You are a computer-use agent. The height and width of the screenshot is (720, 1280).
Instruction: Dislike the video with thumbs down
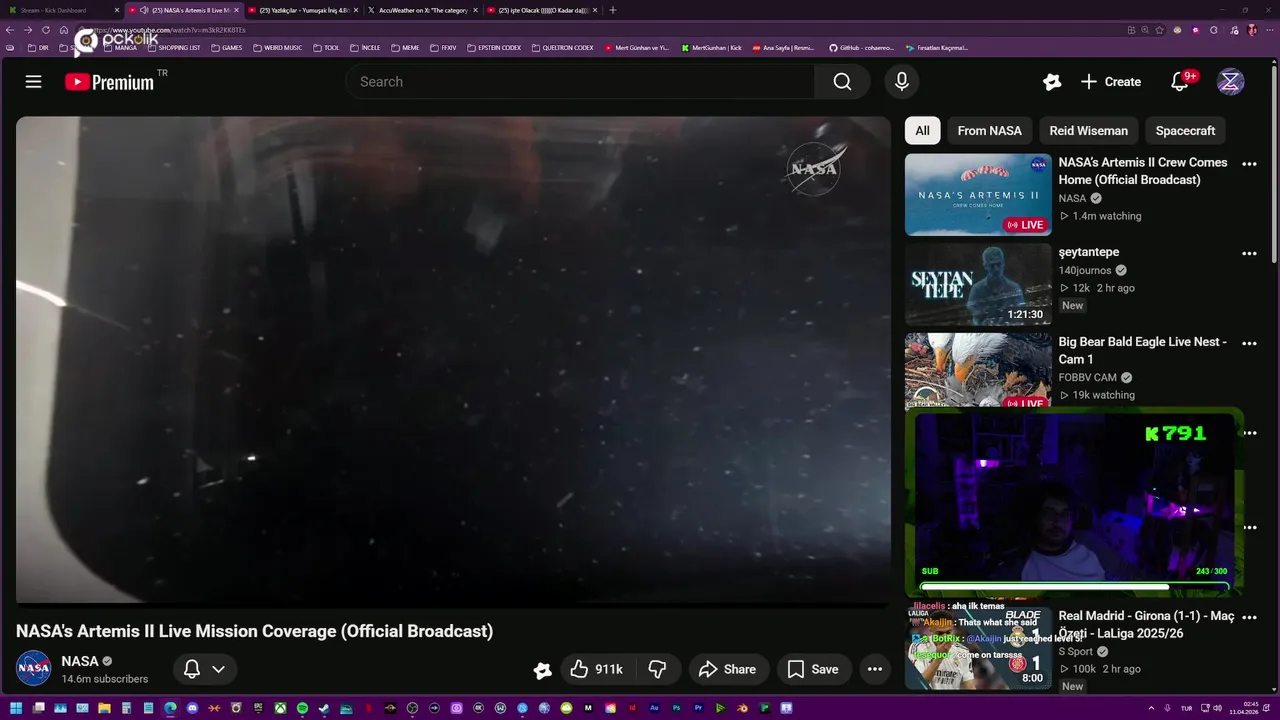point(658,669)
